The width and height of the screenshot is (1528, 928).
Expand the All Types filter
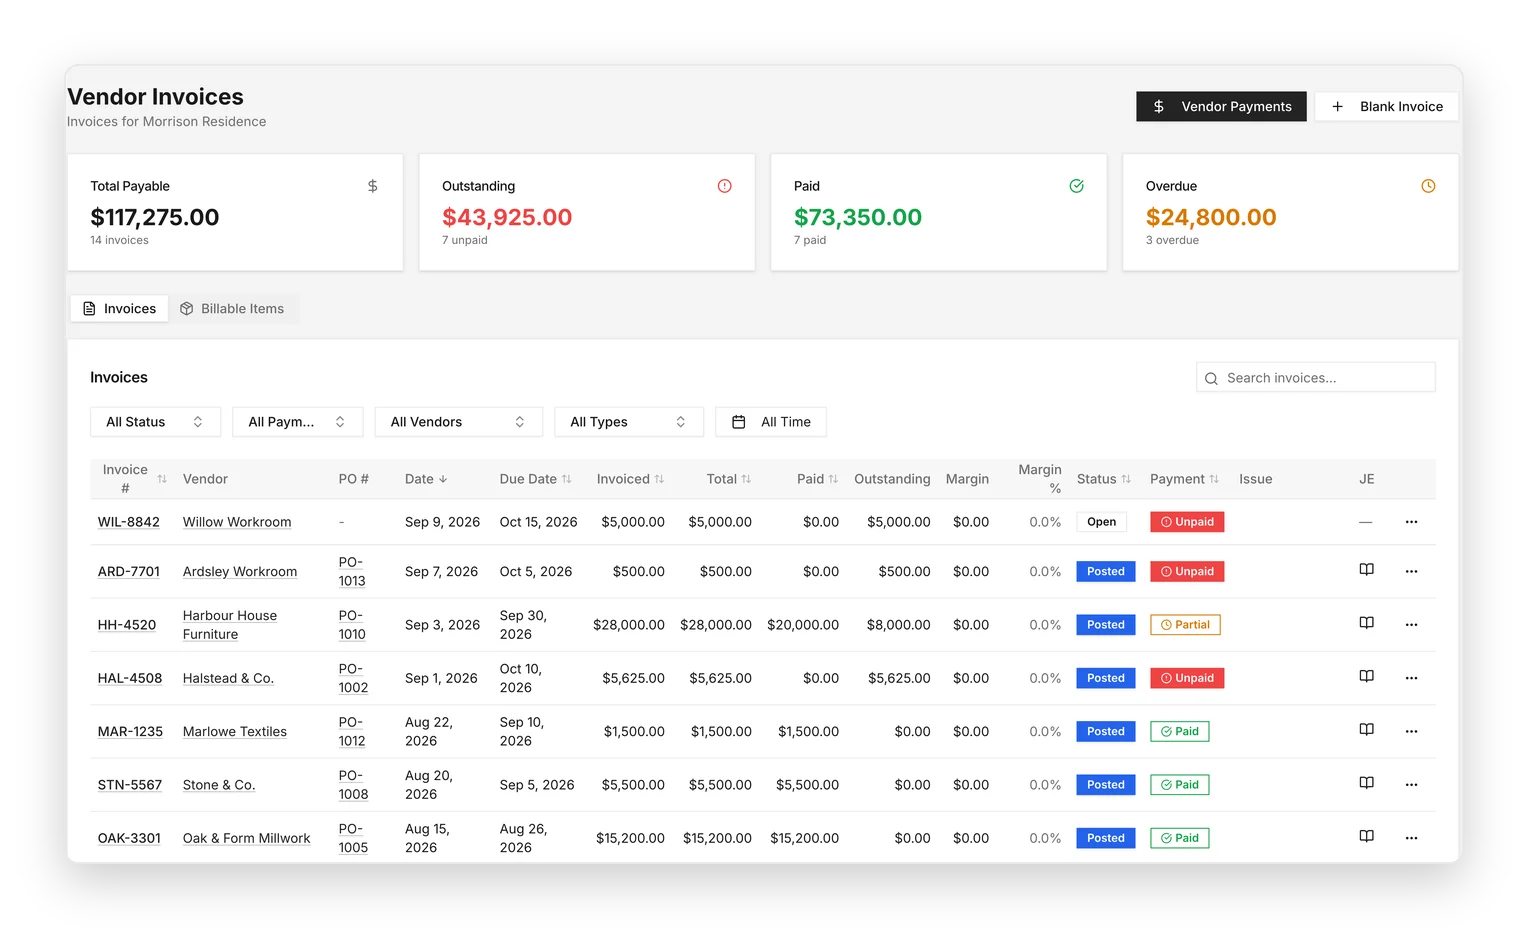(628, 422)
